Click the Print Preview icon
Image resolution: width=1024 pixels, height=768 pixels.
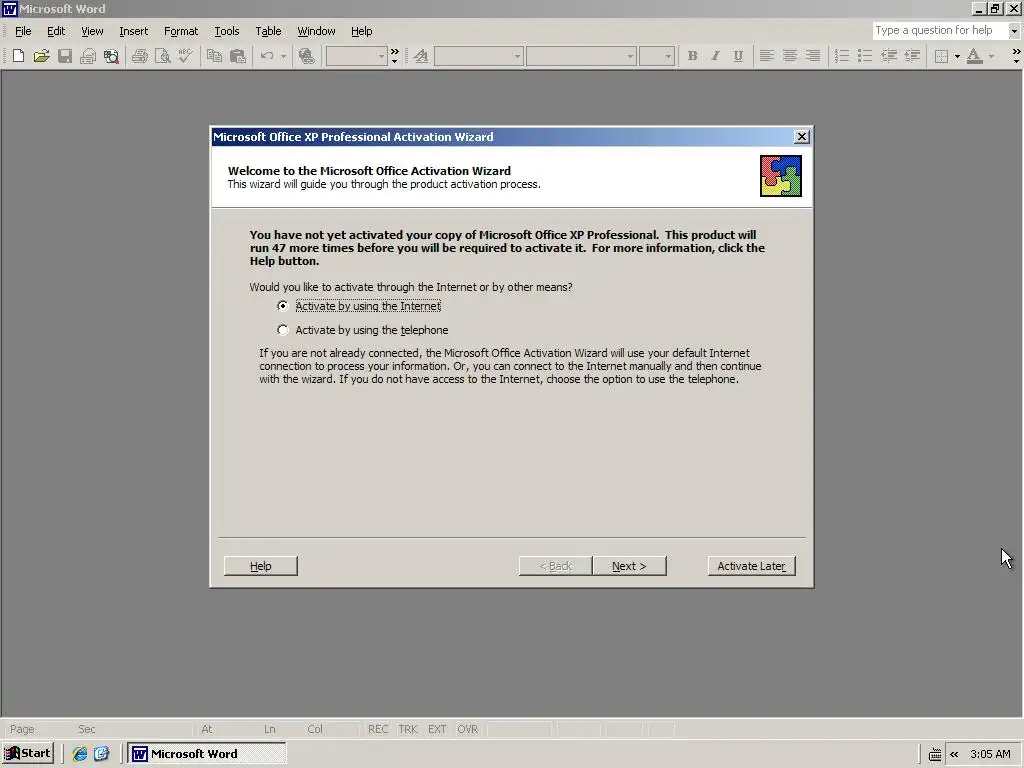click(163, 56)
